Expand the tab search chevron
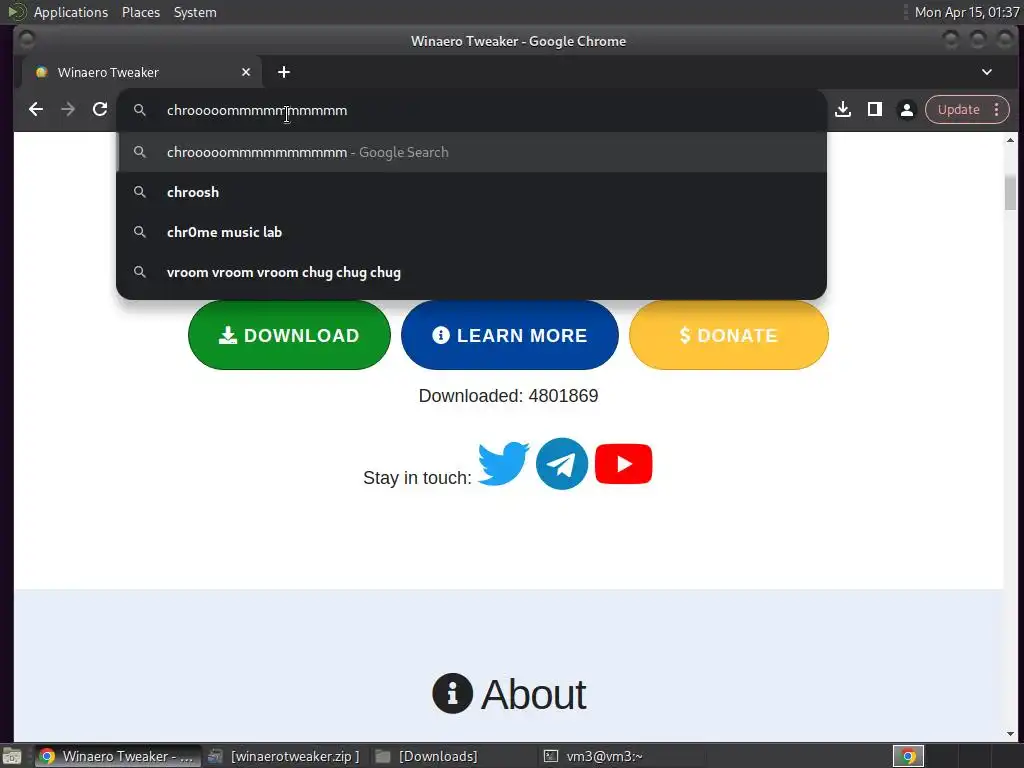 coord(987,72)
